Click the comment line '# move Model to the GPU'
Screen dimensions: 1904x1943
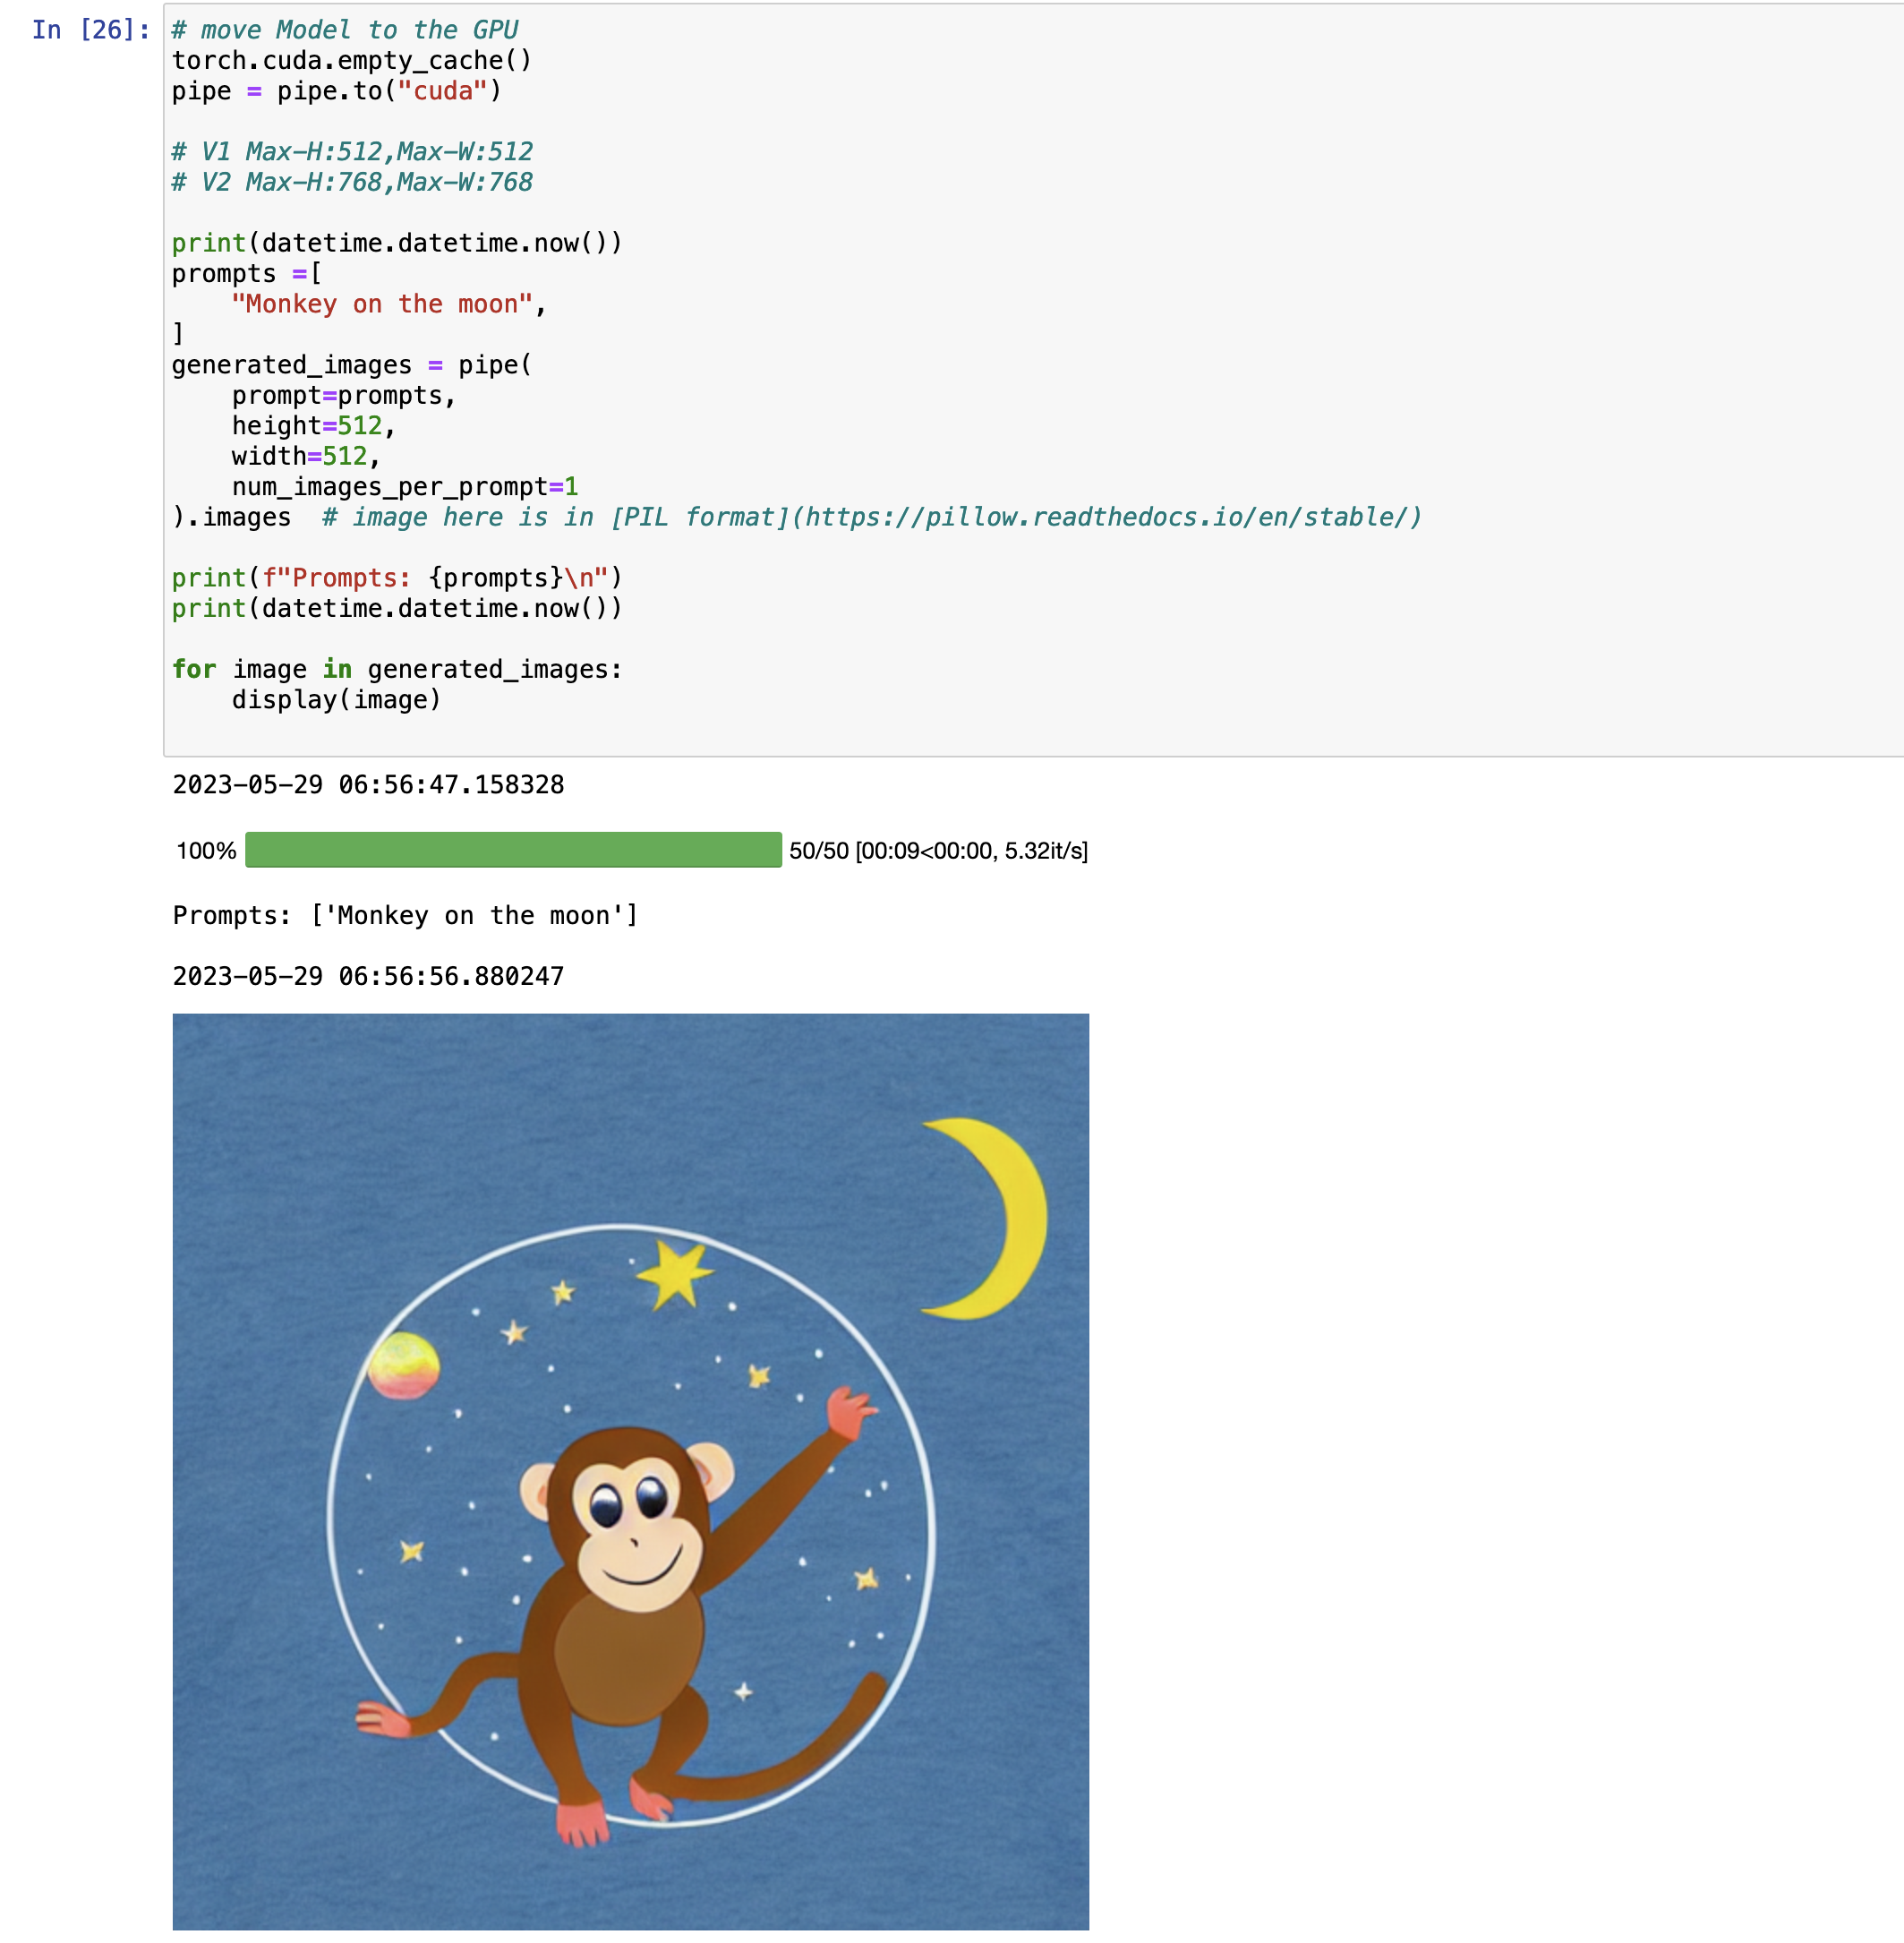345,30
